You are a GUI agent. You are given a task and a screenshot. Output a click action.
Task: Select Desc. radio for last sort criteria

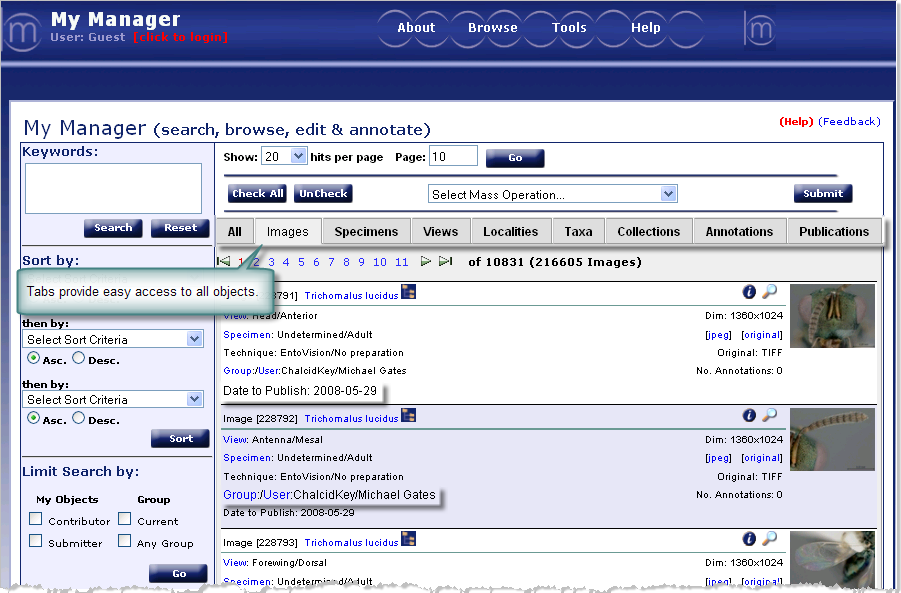tap(79, 419)
